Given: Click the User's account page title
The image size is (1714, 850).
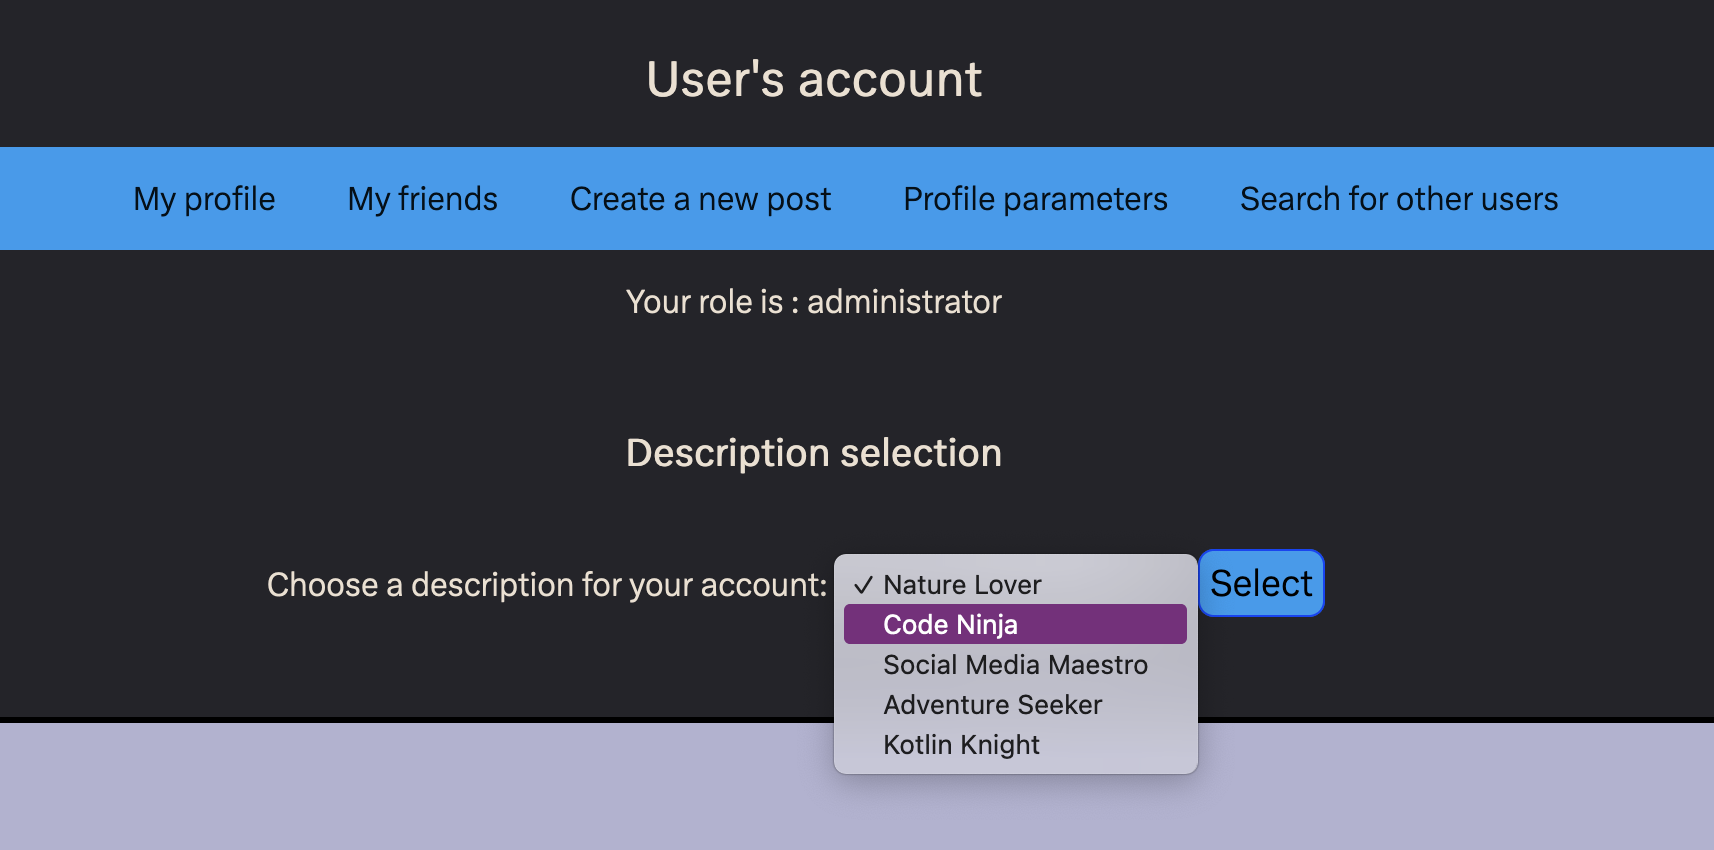Looking at the screenshot, I should click(814, 79).
